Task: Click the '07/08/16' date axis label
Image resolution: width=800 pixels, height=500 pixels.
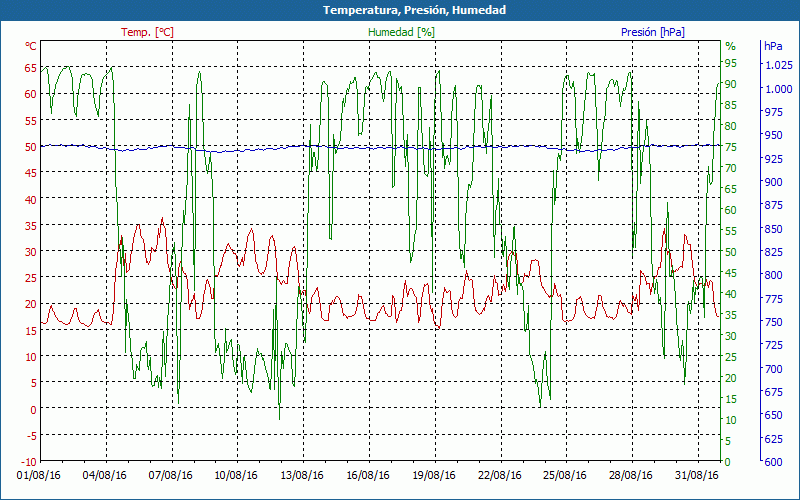Action: [x=170, y=476]
